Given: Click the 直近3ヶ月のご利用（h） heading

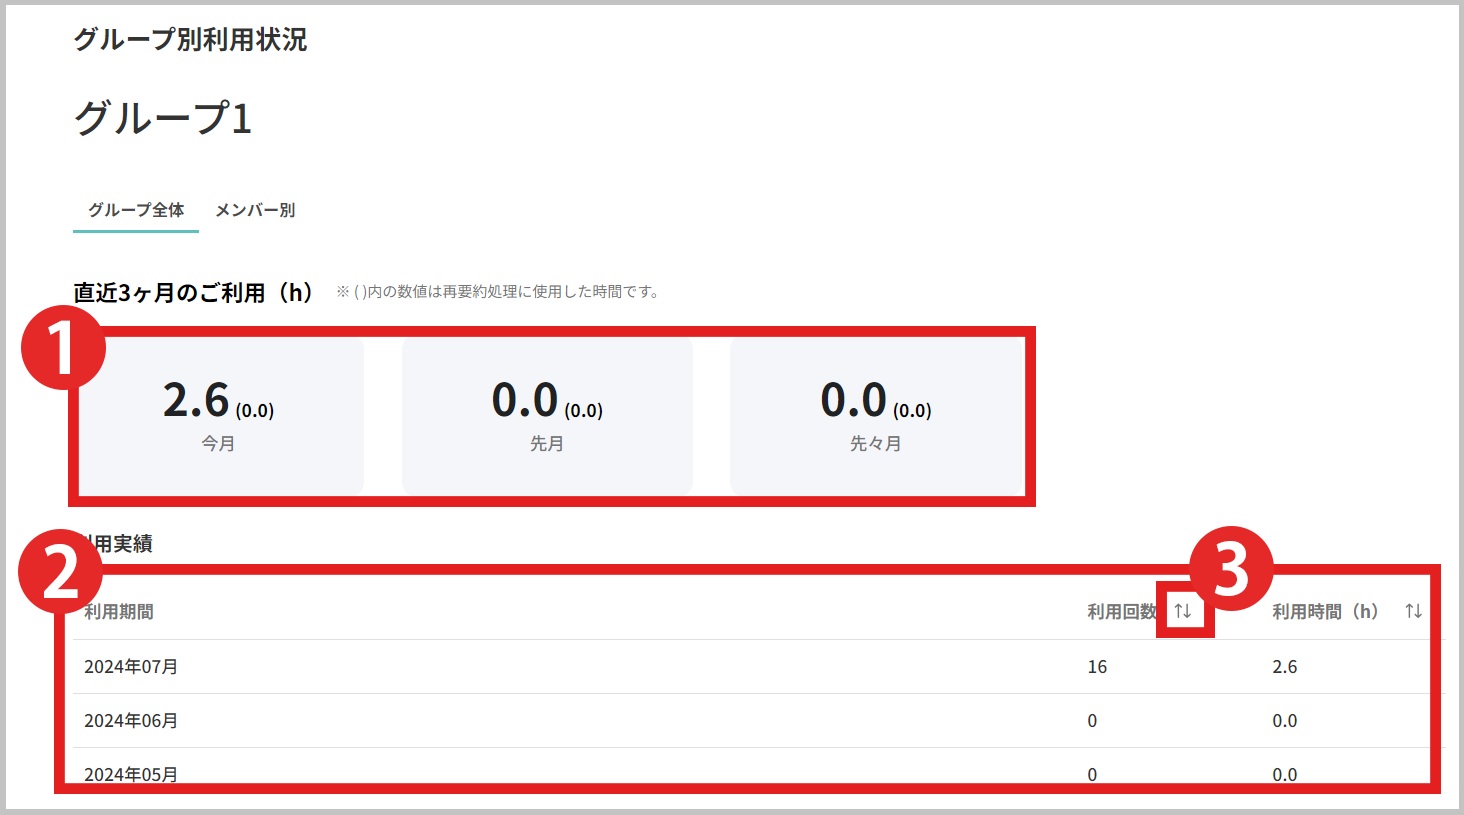Looking at the screenshot, I should (194, 292).
